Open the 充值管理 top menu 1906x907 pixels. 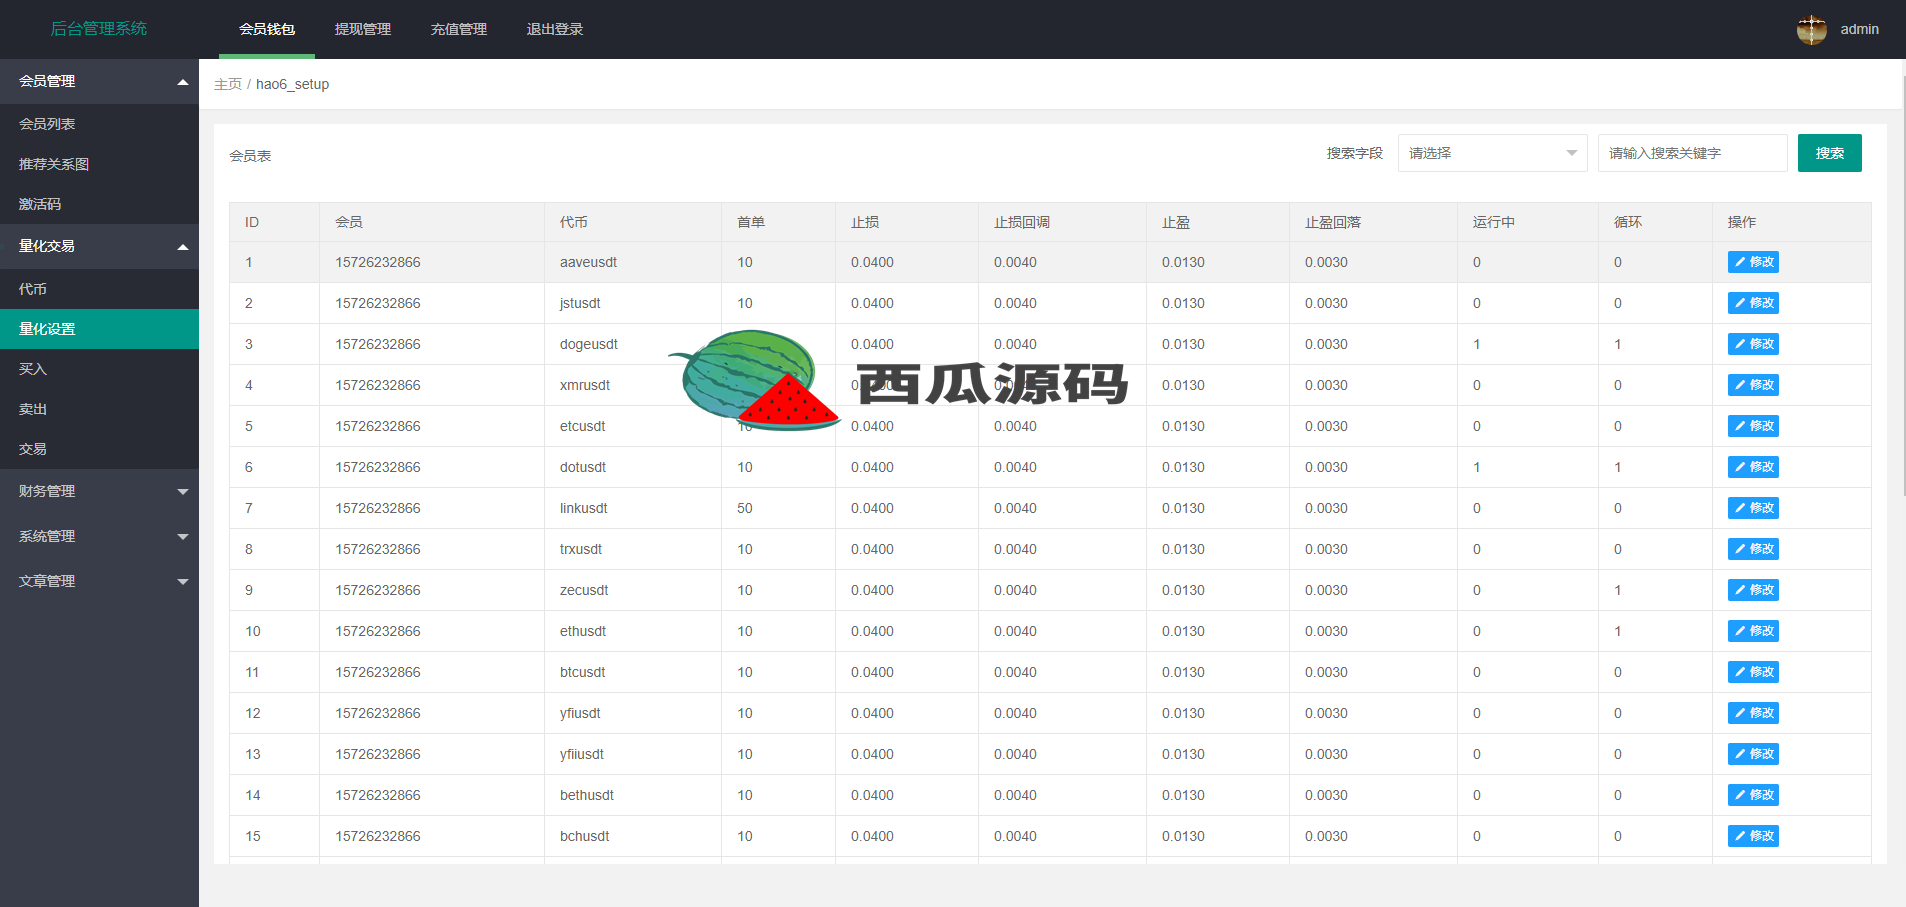[459, 29]
